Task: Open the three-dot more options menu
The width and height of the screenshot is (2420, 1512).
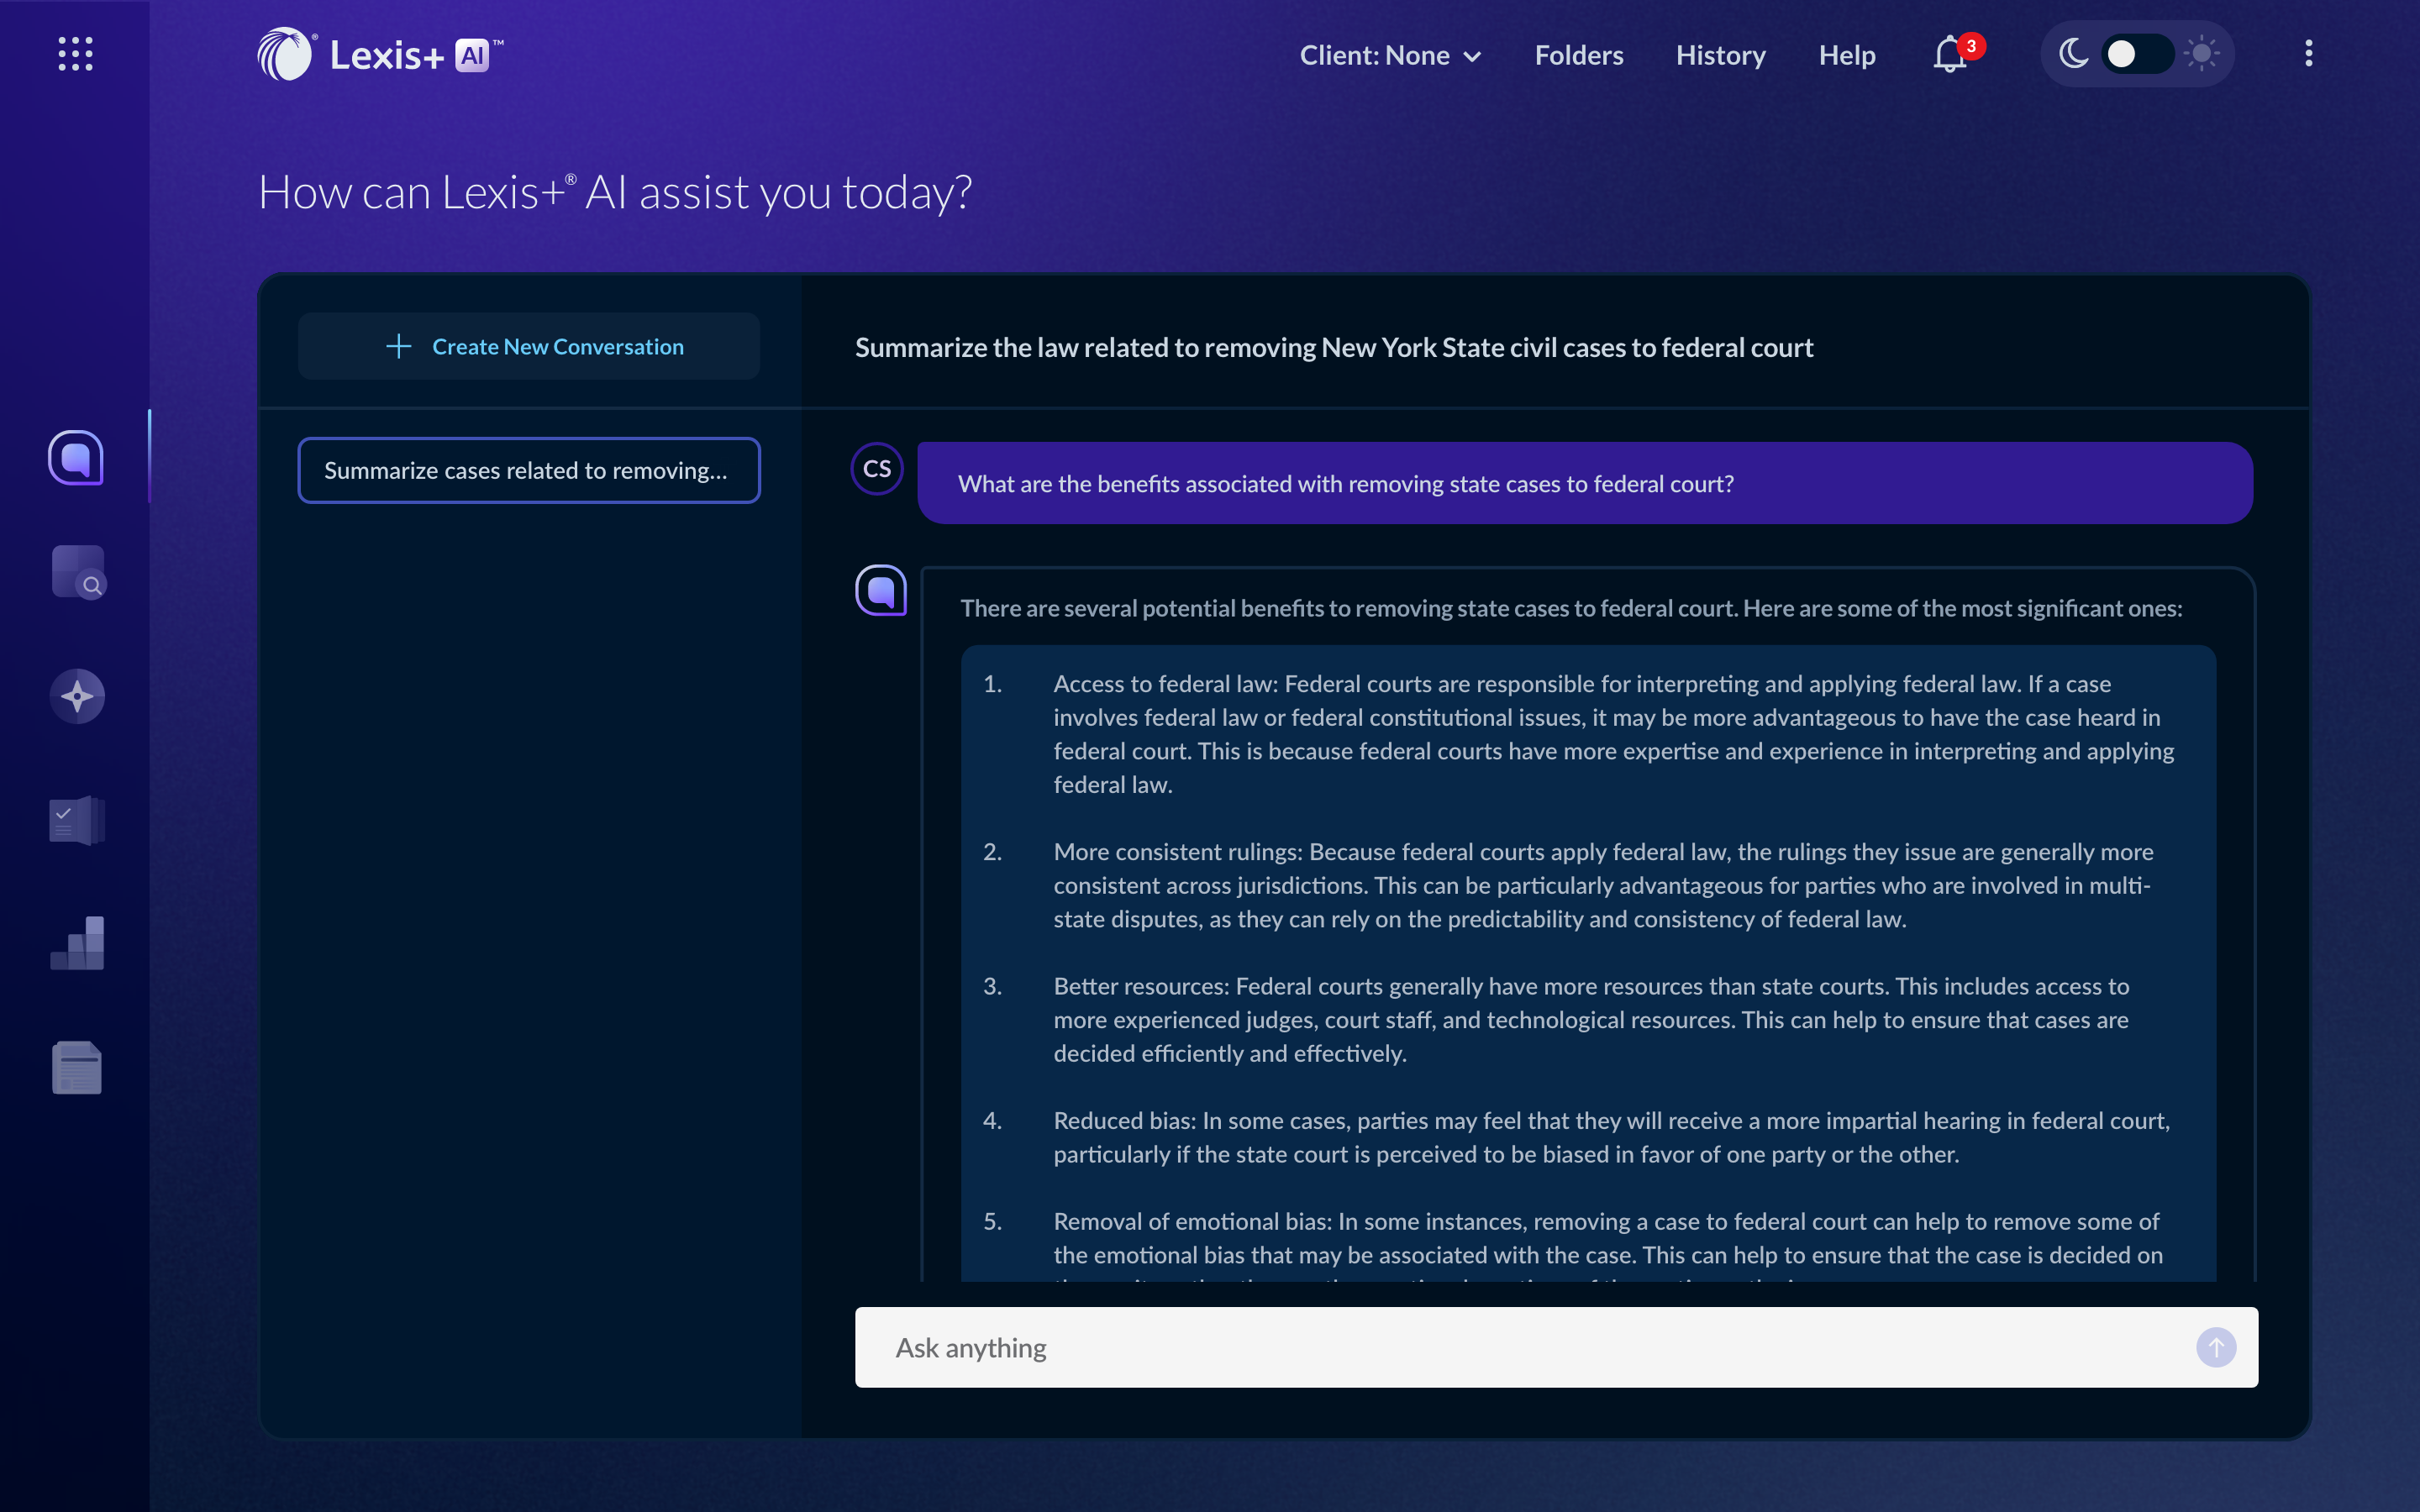Action: click(x=2308, y=54)
